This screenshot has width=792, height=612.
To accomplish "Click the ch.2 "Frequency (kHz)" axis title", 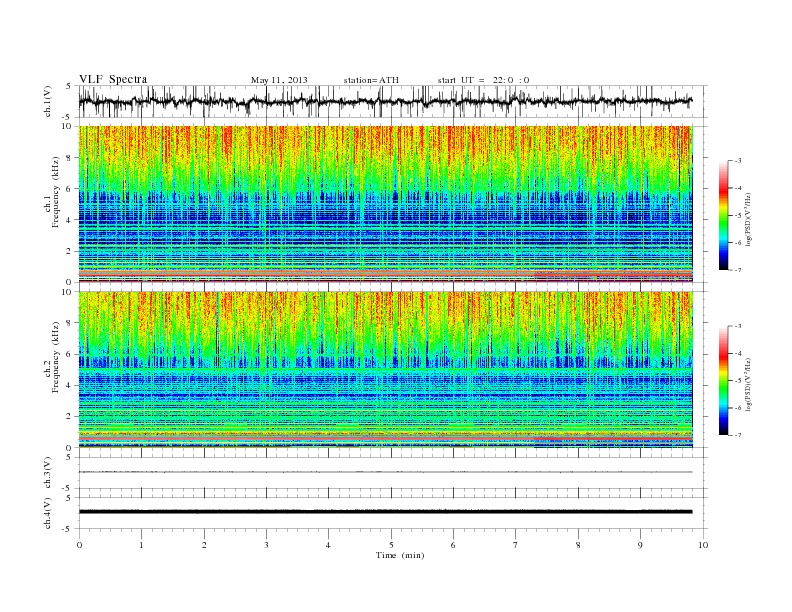I will pos(56,356).
